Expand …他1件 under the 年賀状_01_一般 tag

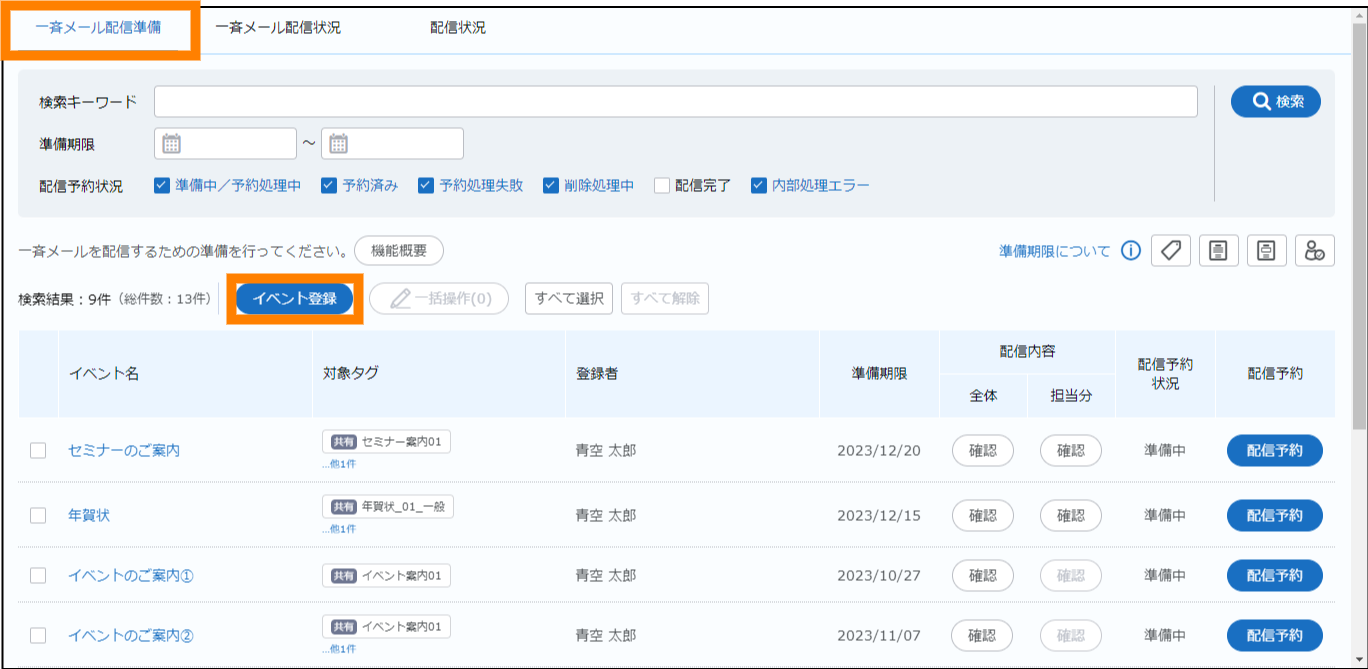click(x=339, y=529)
